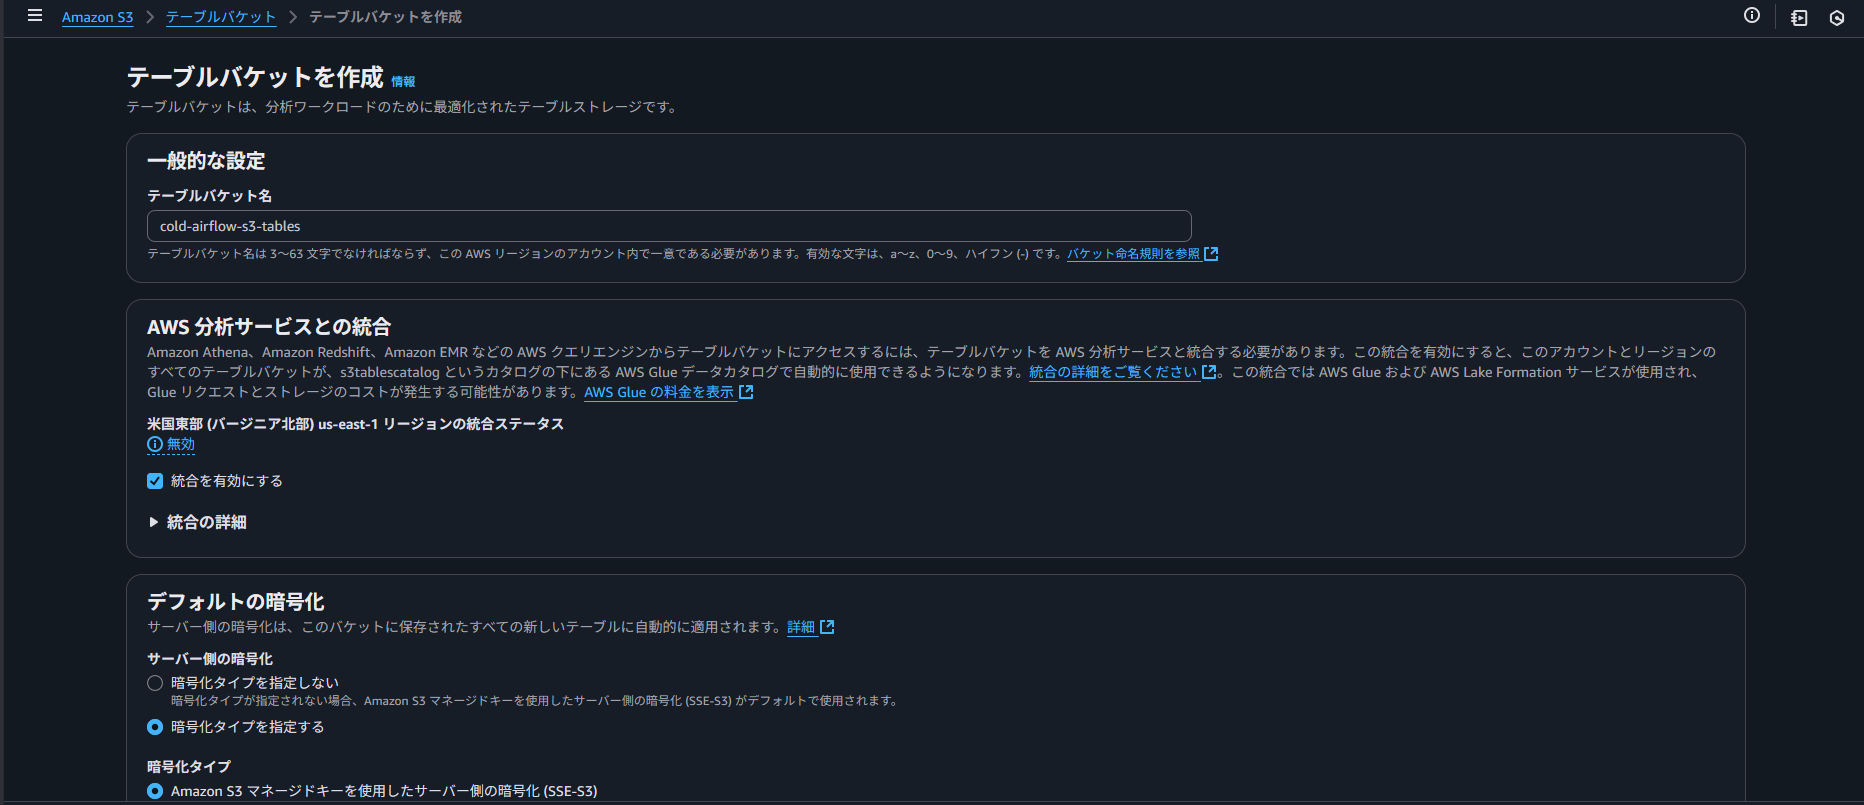Open the 統合の詳細をご覧ください link
Viewport: 1864px width, 805px height.
coord(1113,372)
